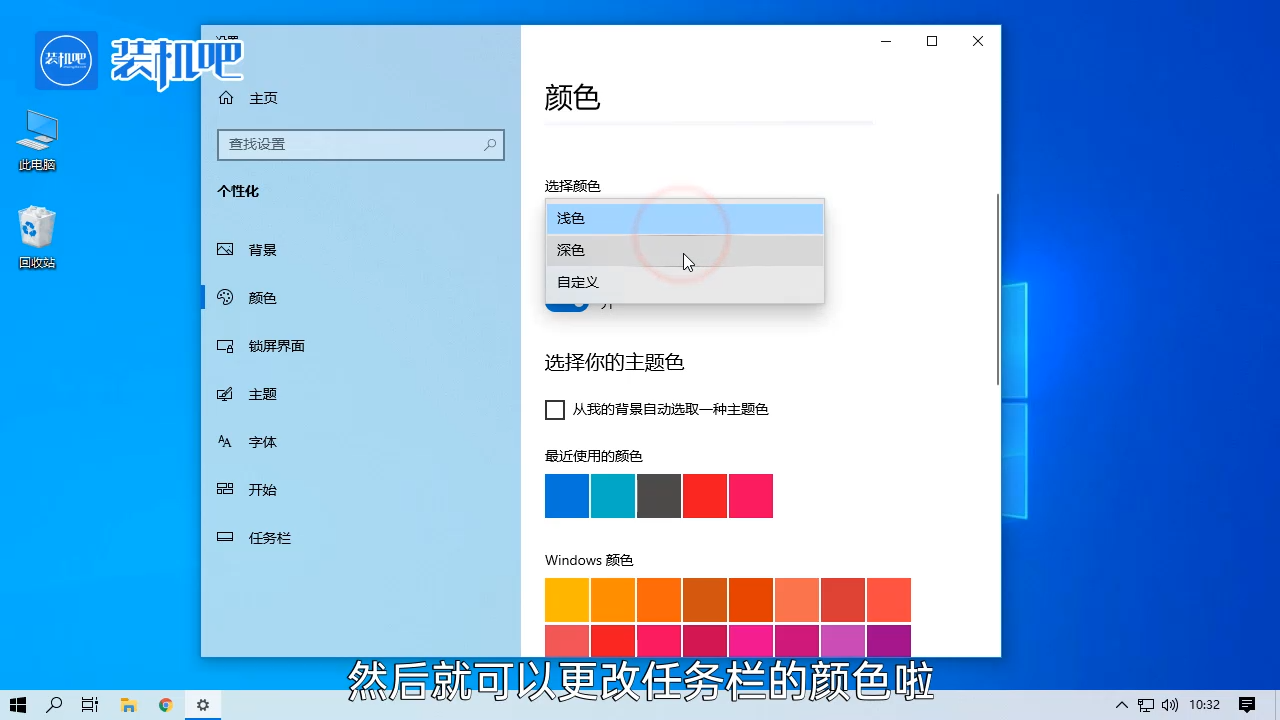Pick the red Windows color swatch

point(613,641)
